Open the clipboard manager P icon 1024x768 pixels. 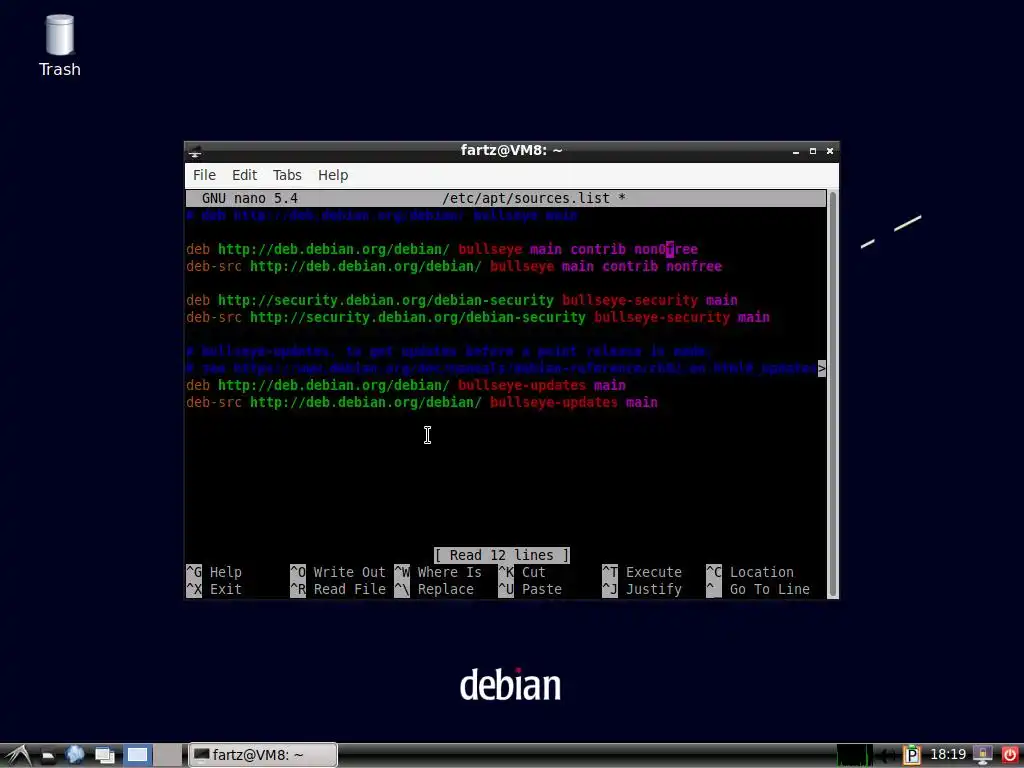pyautogui.click(x=912, y=756)
